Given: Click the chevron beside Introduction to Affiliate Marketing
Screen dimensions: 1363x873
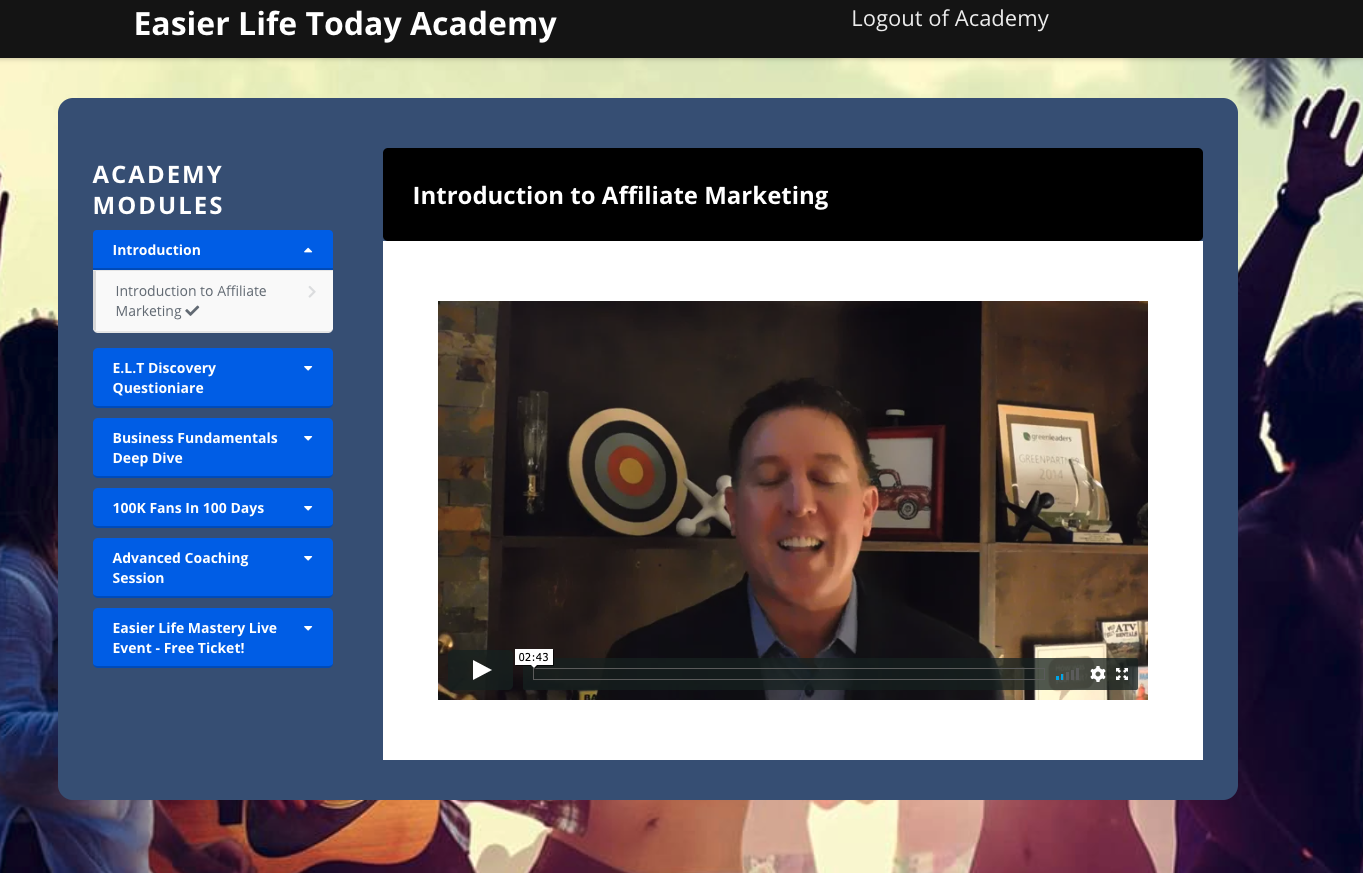Looking at the screenshot, I should 312,292.
